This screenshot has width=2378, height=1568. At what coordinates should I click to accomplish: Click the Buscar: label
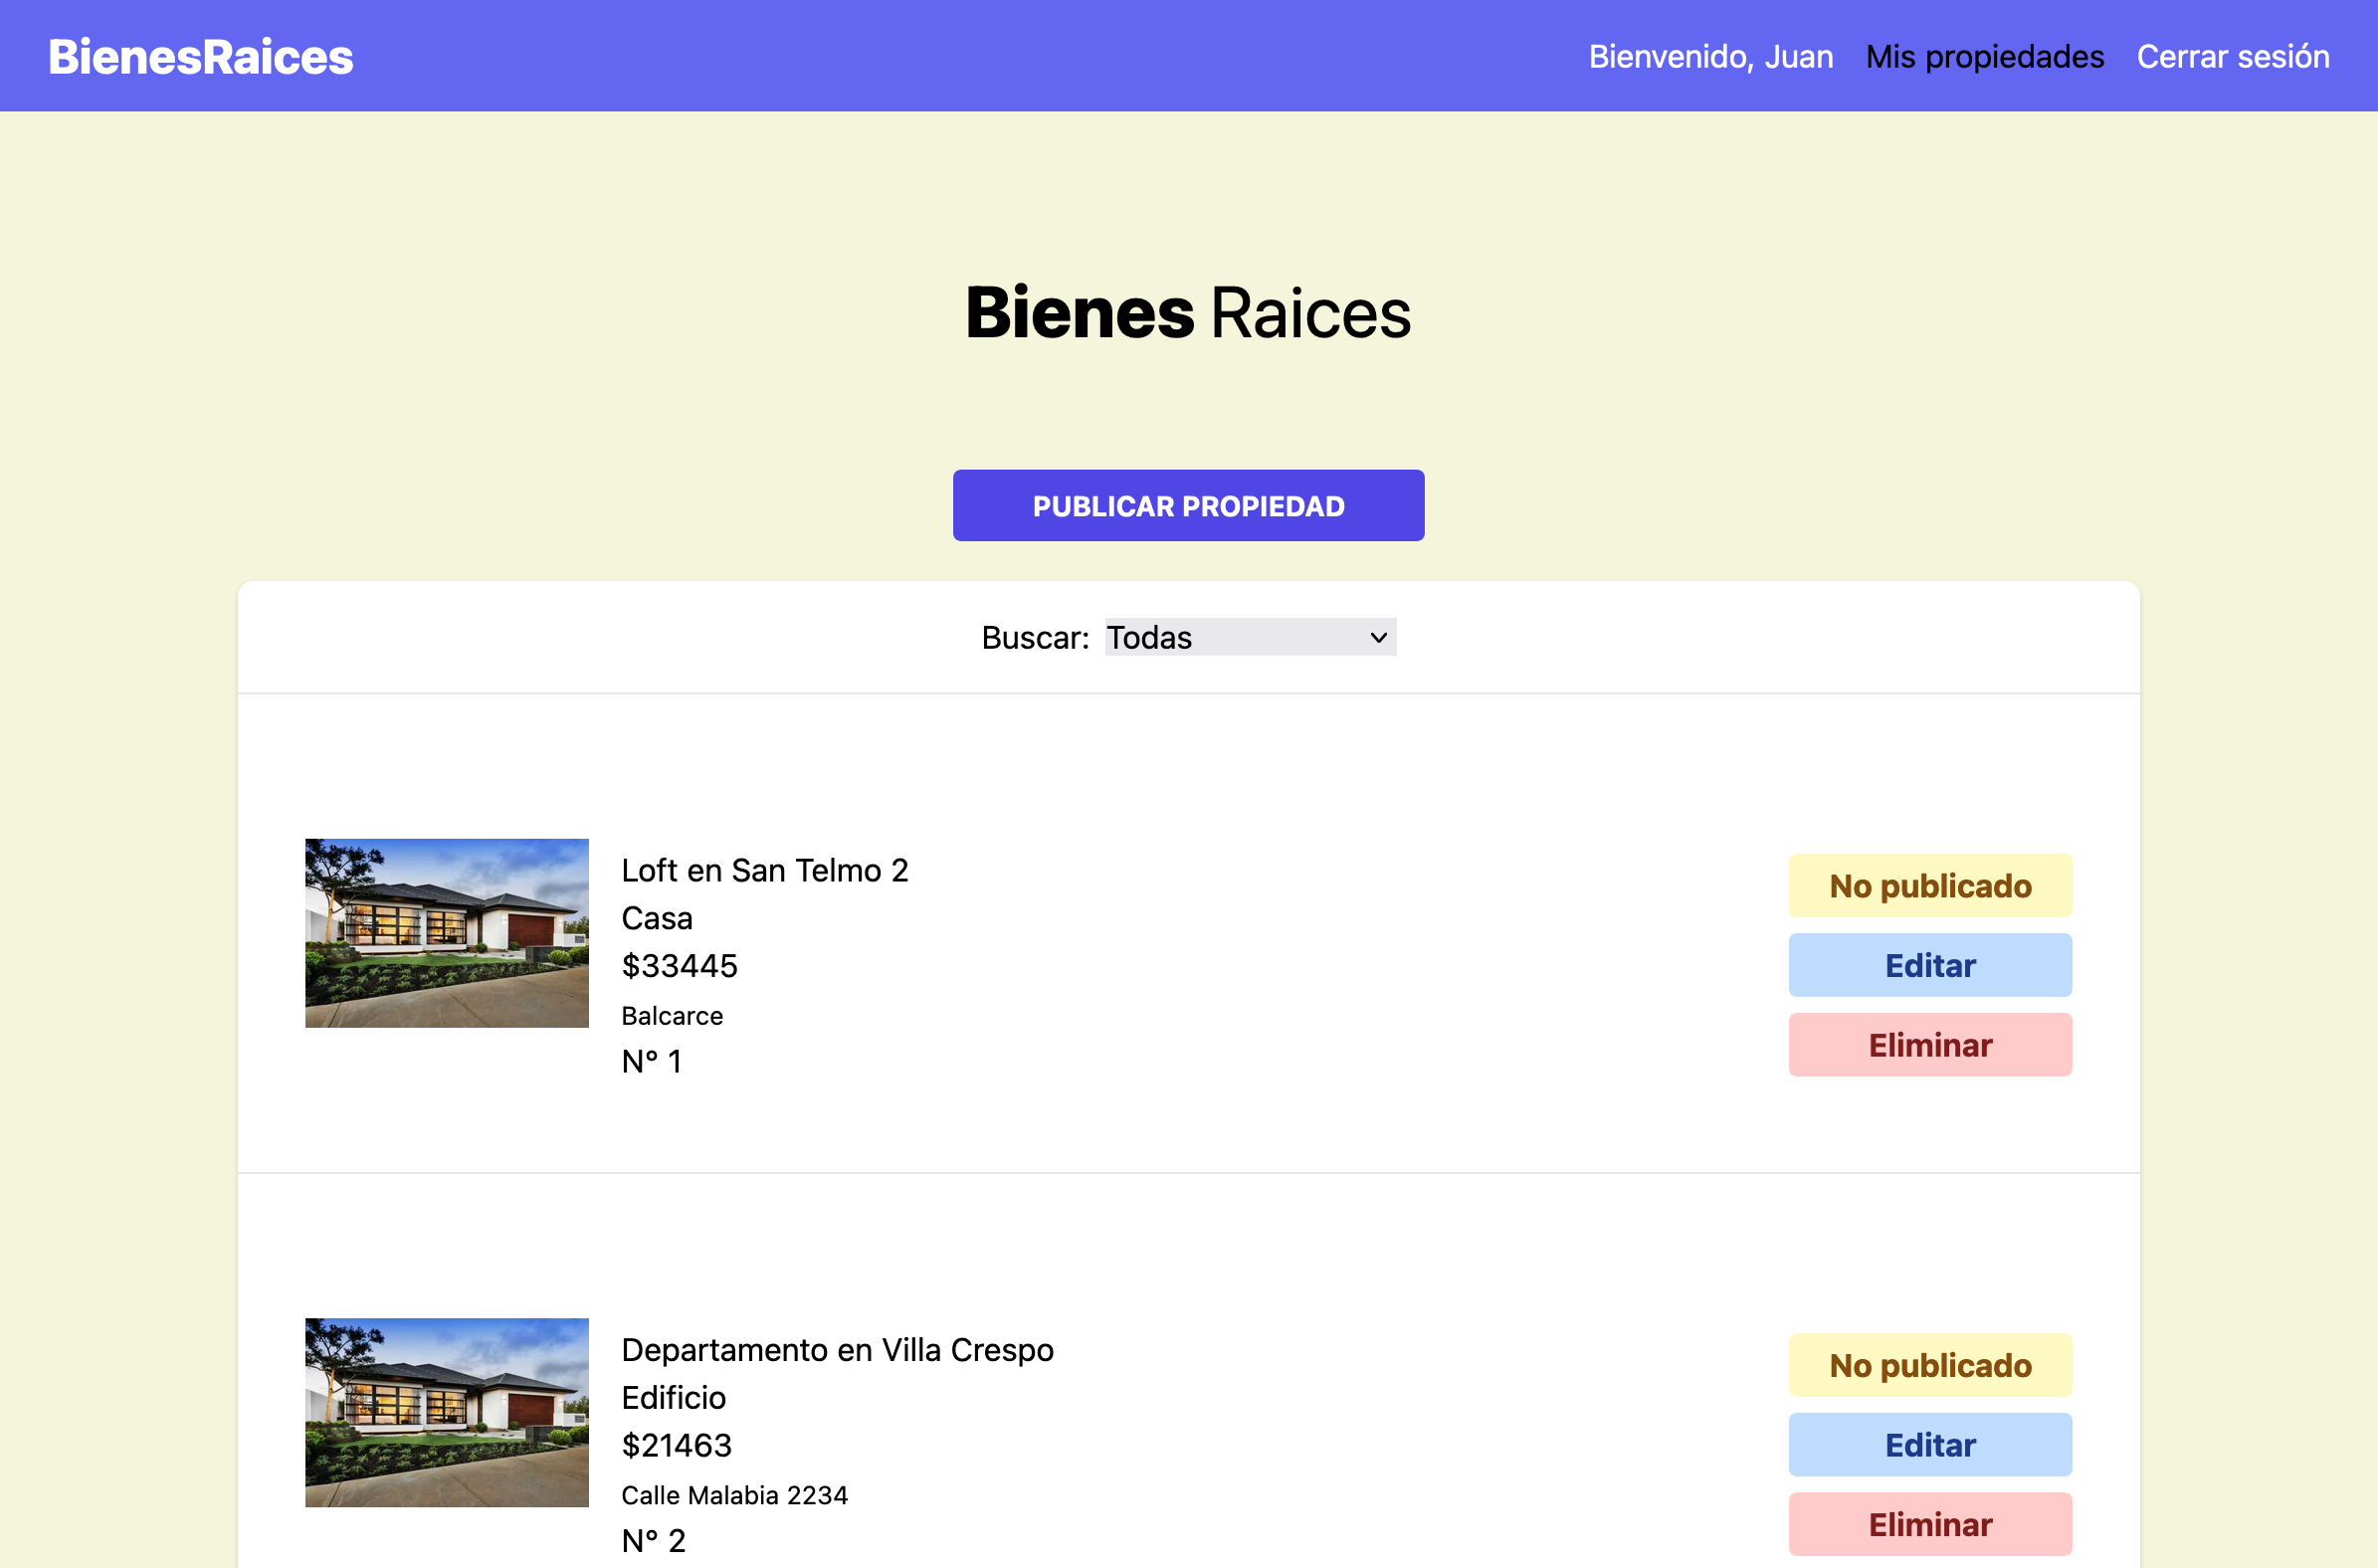(x=1035, y=637)
